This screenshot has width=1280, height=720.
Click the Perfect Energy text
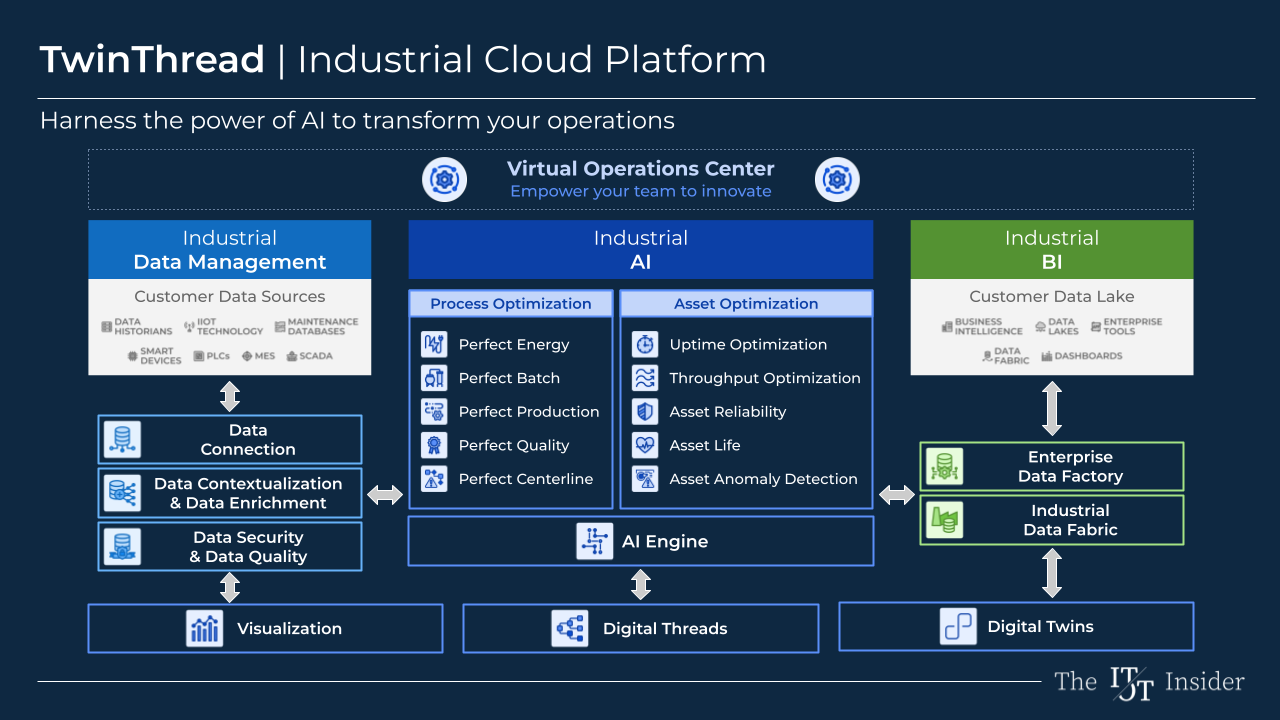pos(514,344)
